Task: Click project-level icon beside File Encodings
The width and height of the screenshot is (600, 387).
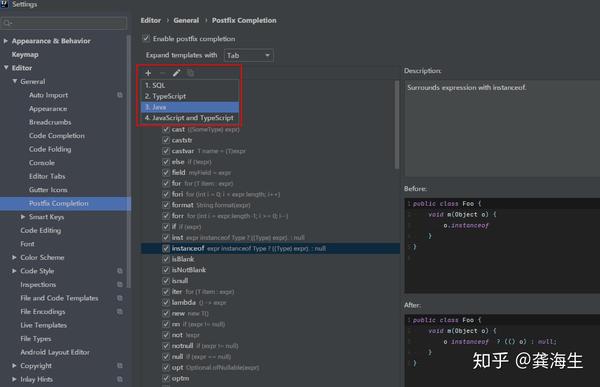Action: click(x=120, y=312)
